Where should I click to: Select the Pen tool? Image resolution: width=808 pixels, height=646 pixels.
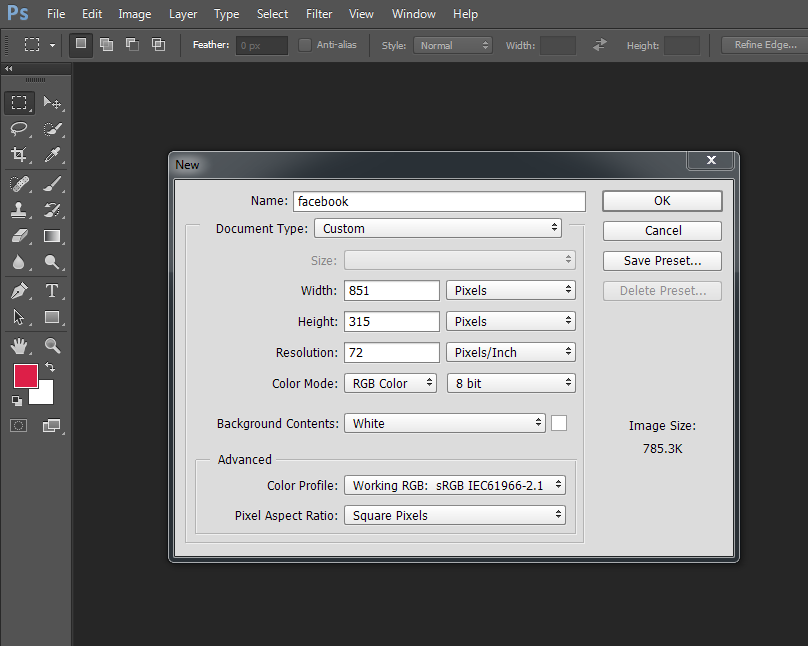(19, 291)
